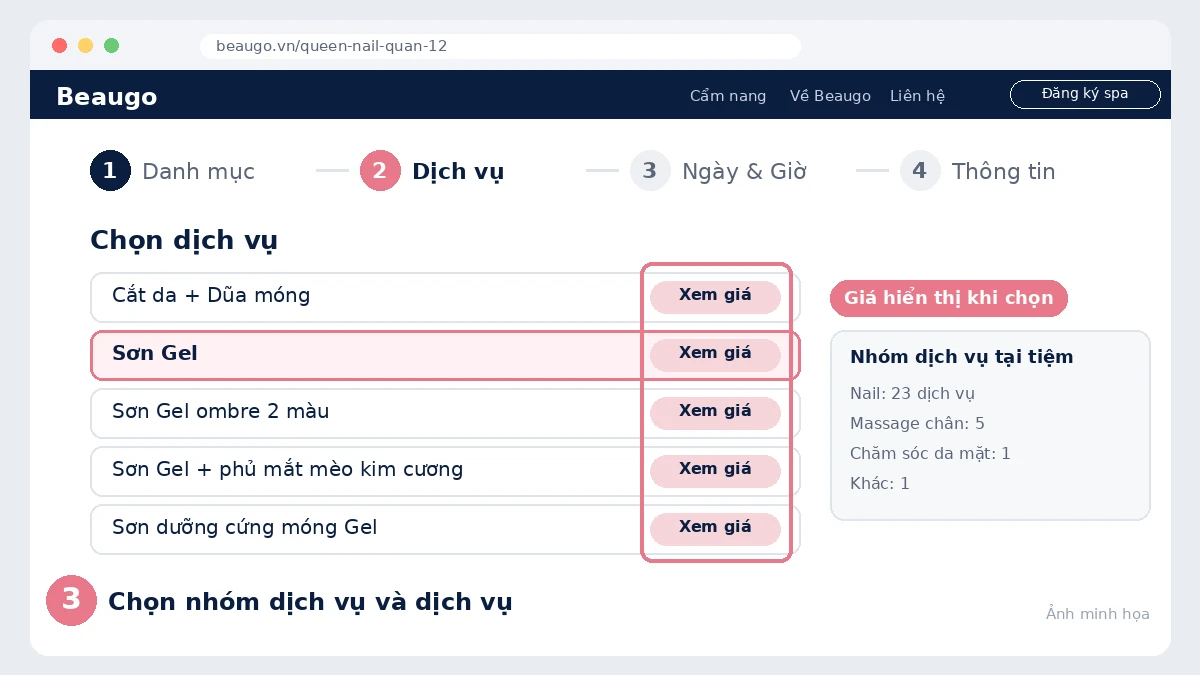Click the Khác: 1 group

[880, 484]
